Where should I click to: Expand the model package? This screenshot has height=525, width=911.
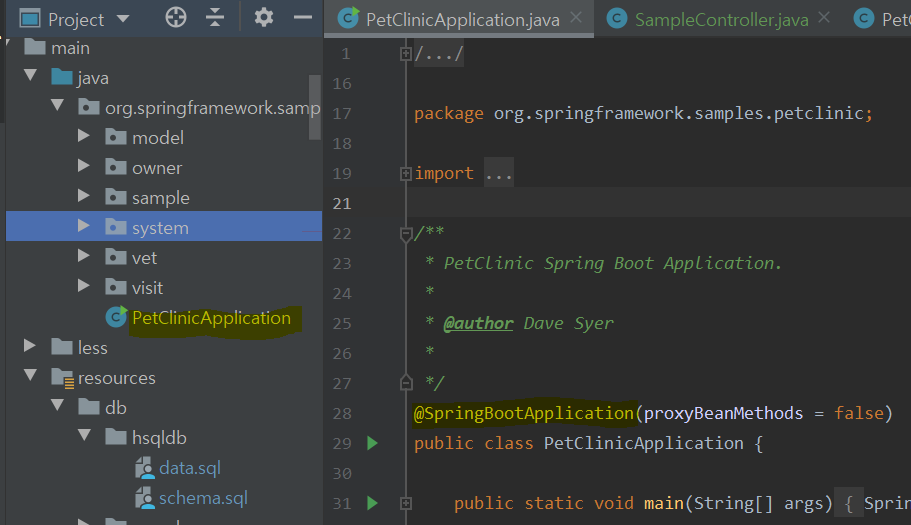pyautogui.click(x=84, y=135)
